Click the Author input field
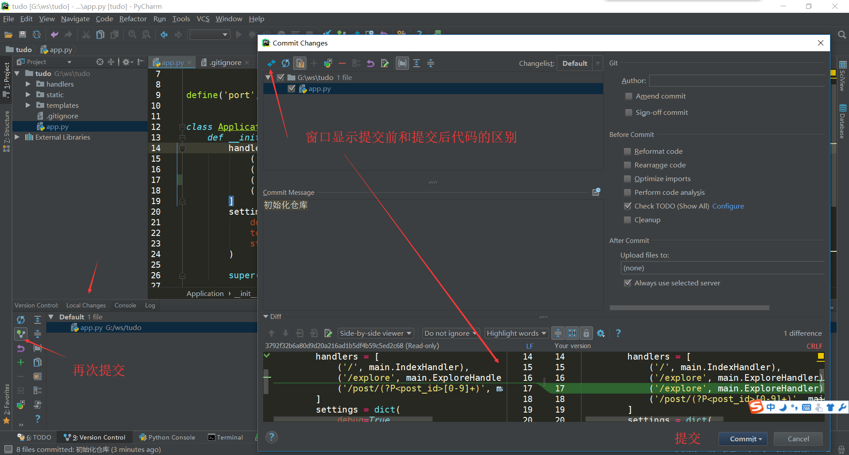Screen dimensions: 849x455 tap(735, 80)
